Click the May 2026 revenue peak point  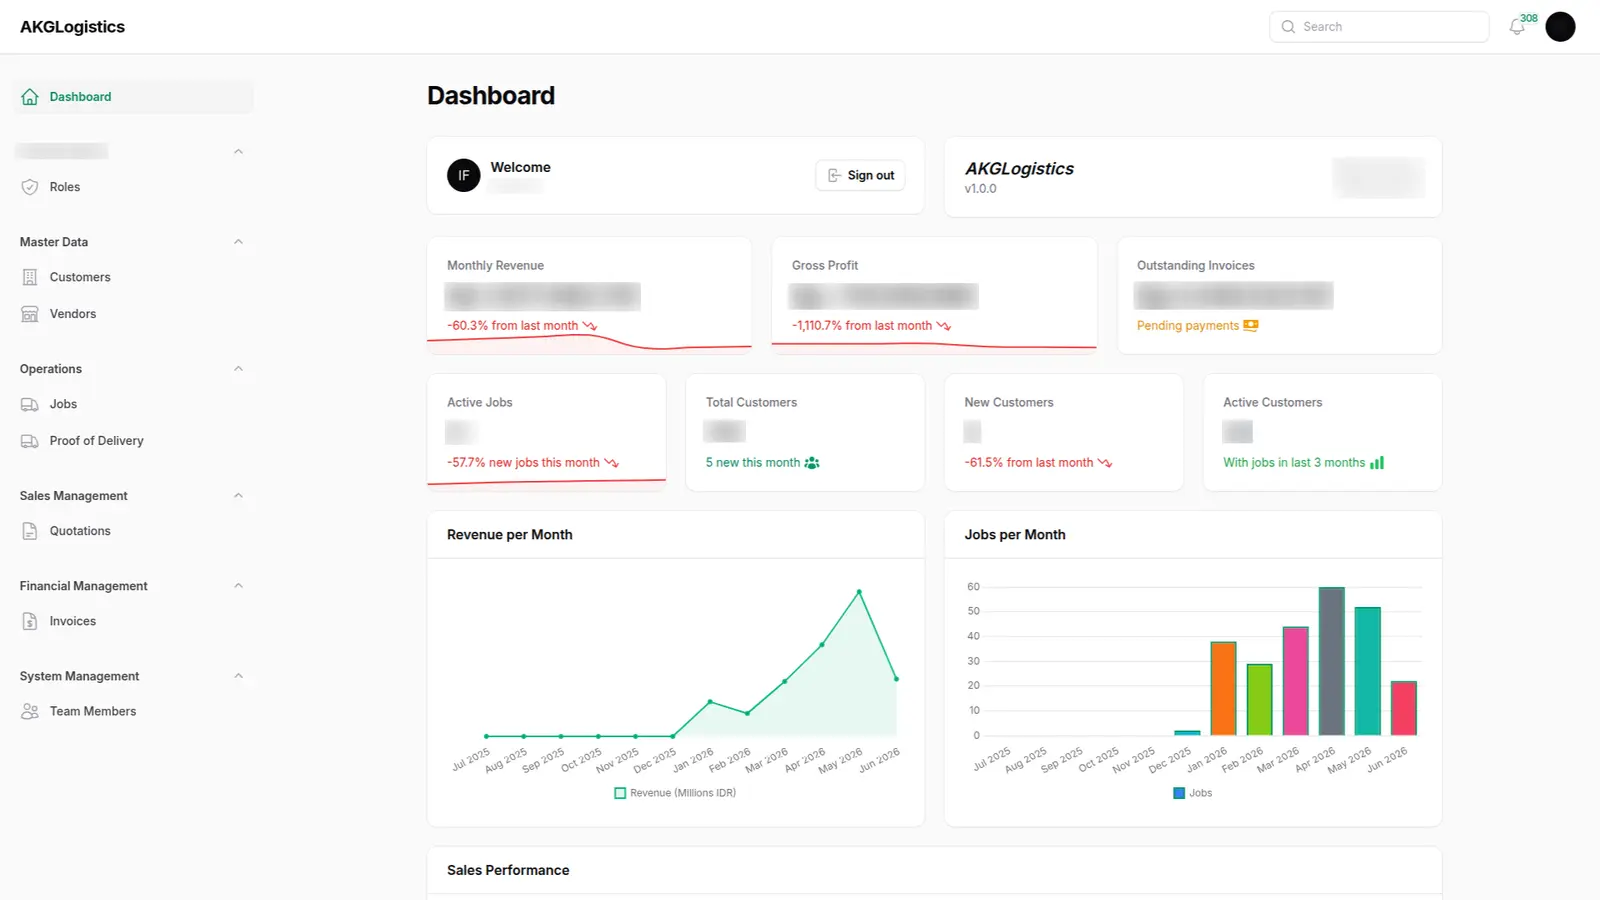pyautogui.click(x=859, y=592)
